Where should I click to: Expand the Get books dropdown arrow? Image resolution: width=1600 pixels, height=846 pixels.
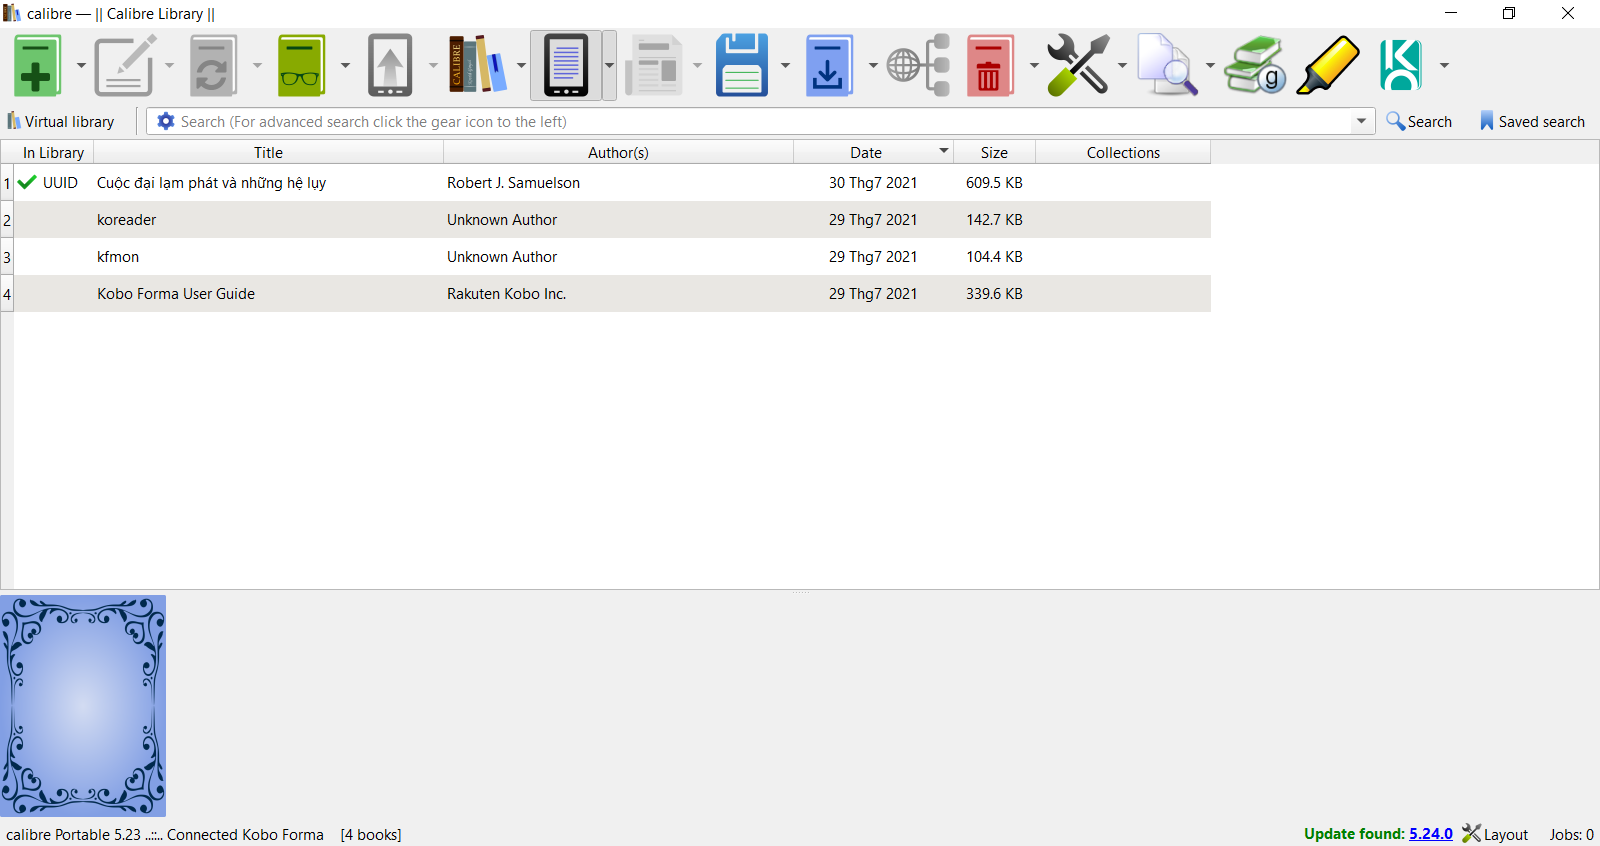[x=873, y=66]
